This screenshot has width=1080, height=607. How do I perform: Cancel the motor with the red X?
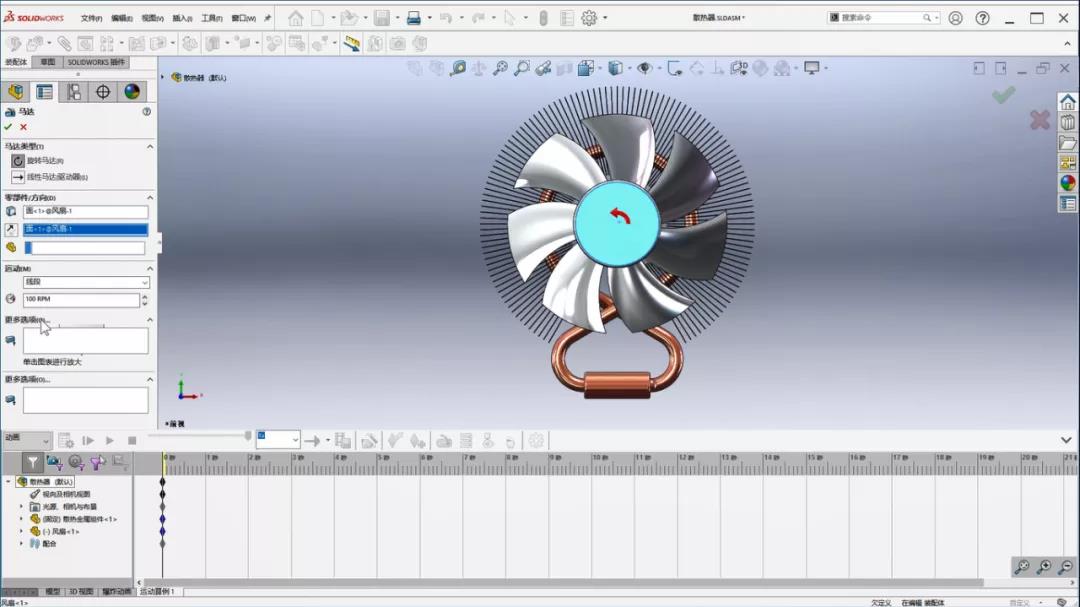[23, 127]
